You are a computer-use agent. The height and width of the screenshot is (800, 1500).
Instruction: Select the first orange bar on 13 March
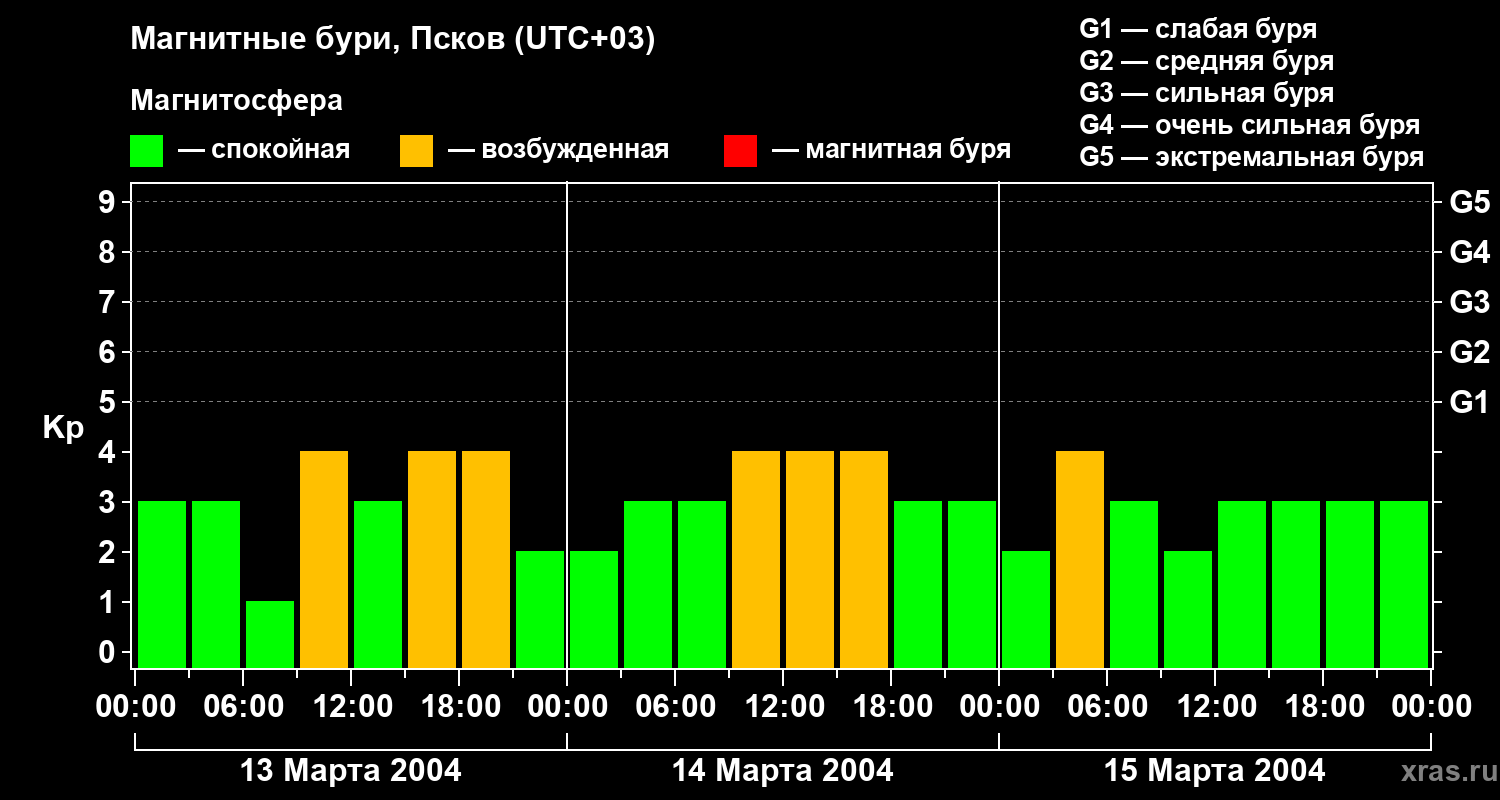tap(324, 559)
